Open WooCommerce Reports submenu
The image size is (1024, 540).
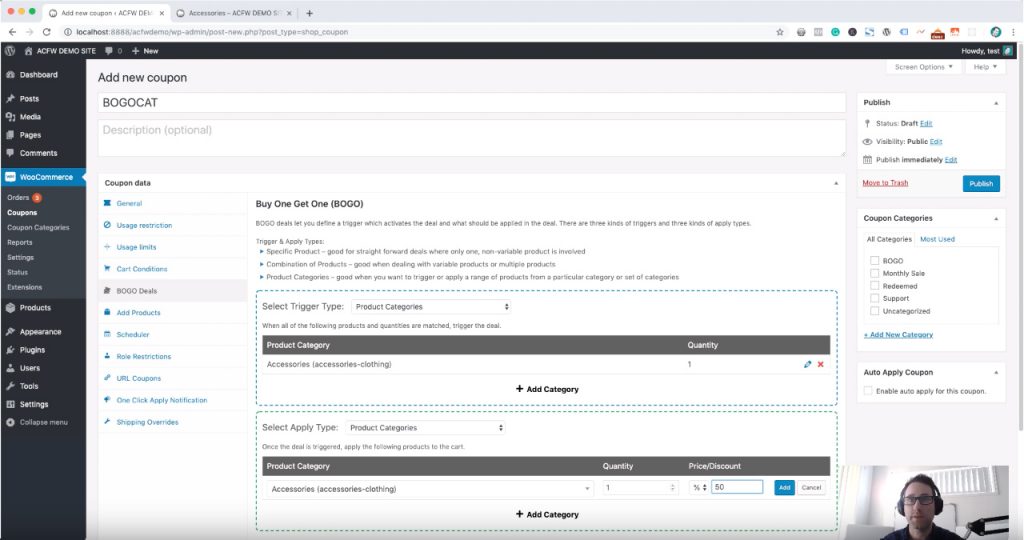point(20,242)
